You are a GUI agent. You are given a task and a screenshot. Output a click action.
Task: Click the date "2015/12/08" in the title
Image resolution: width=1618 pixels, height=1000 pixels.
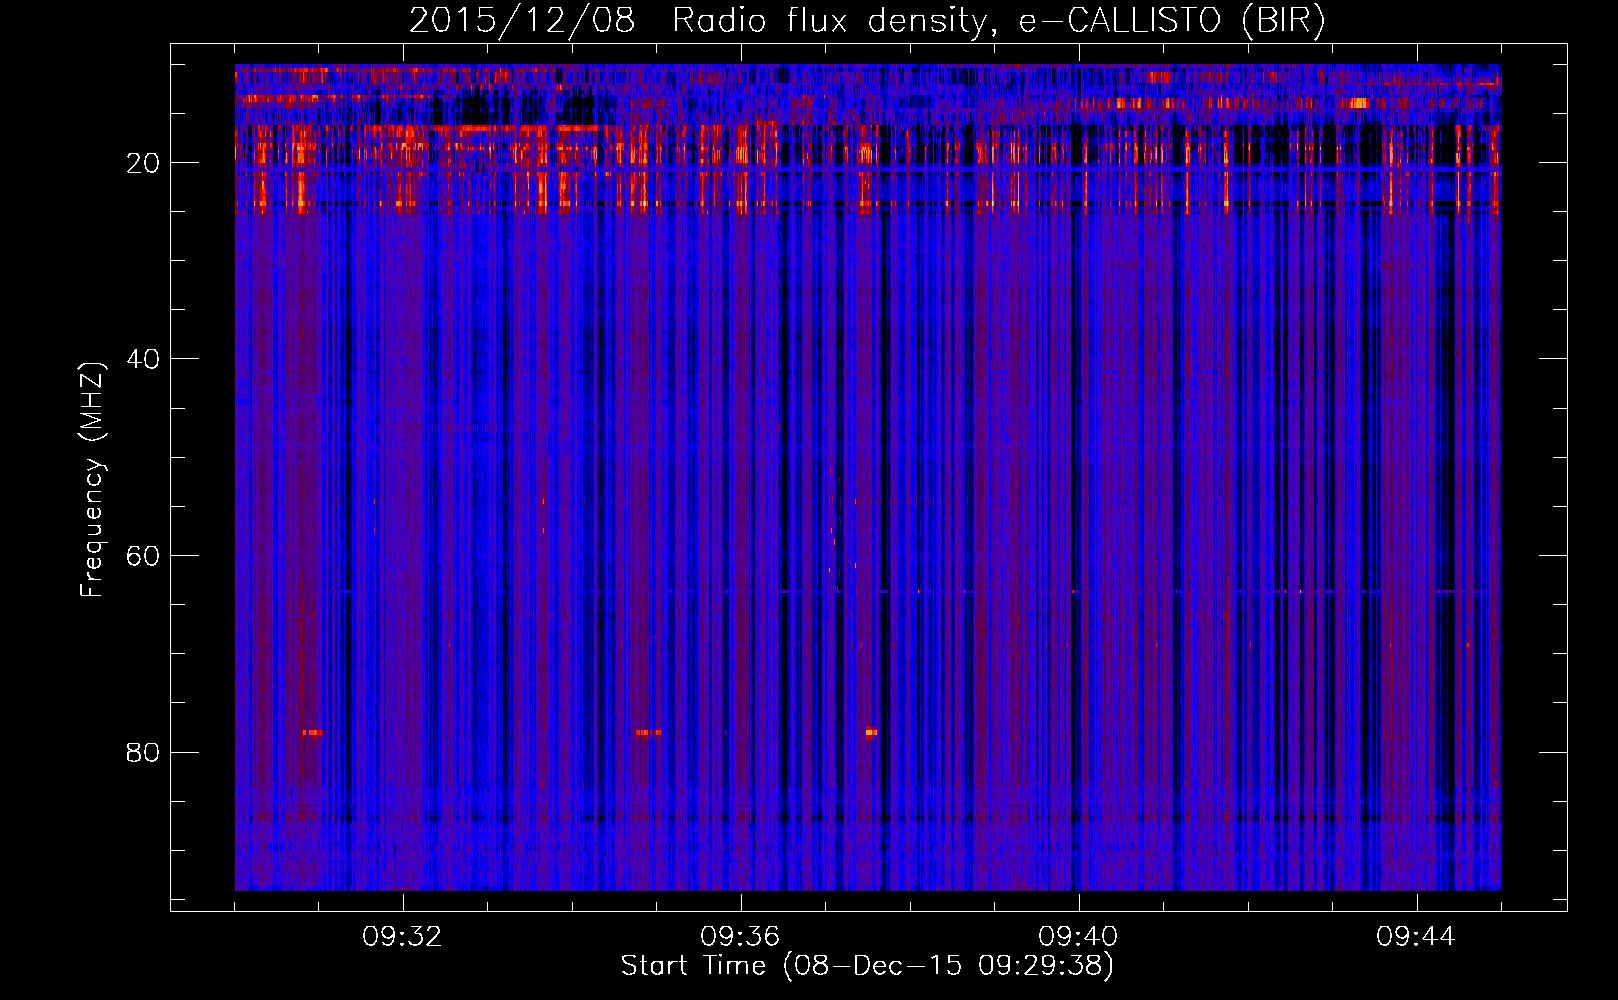[x=521, y=21]
